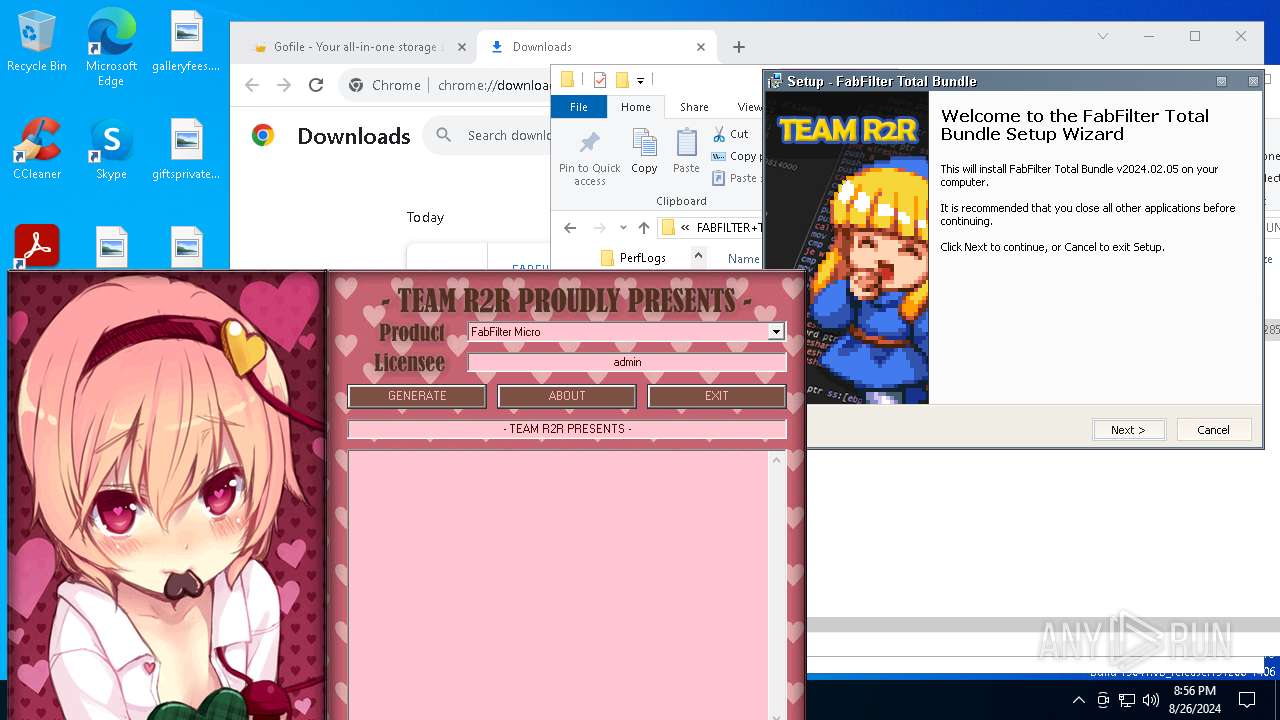Image resolution: width=1280 pixels, height=720 pixels.
Task: Click the Paste shortcut icon
Action: [x=719, y=178]
